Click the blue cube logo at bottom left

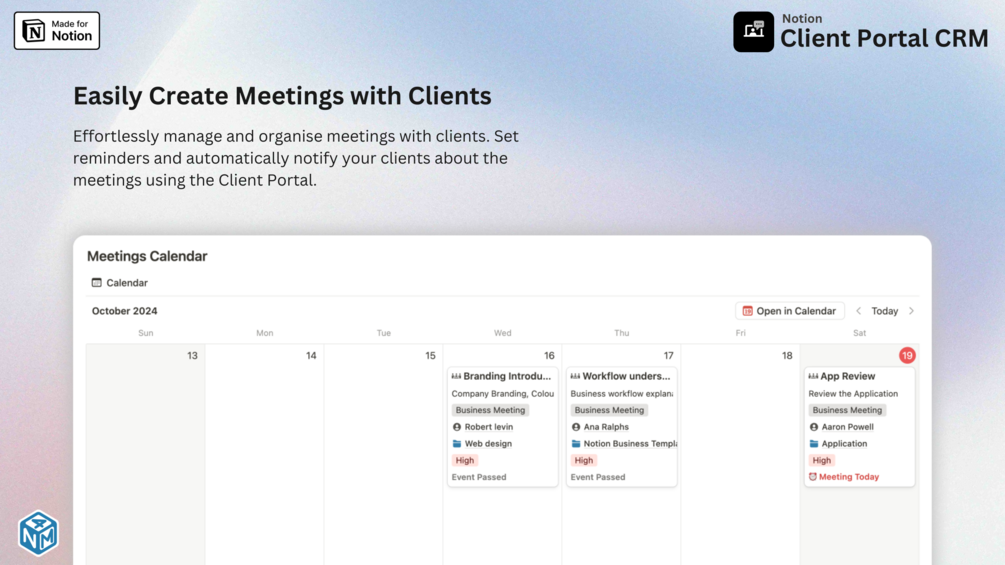tap(38, 533)
